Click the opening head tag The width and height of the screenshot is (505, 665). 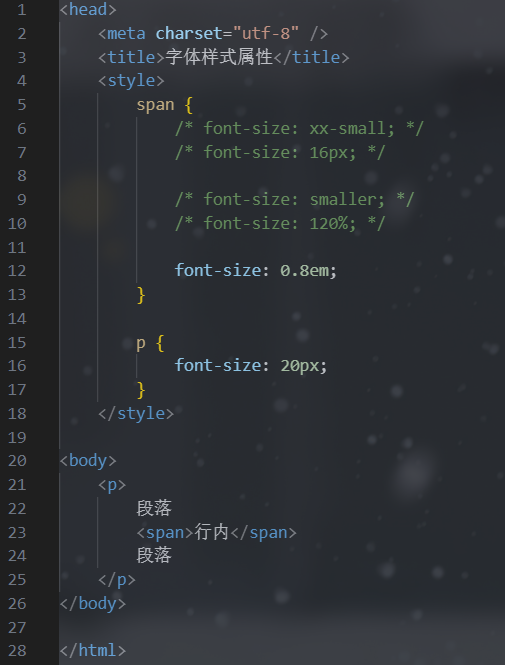coord(88,9)
